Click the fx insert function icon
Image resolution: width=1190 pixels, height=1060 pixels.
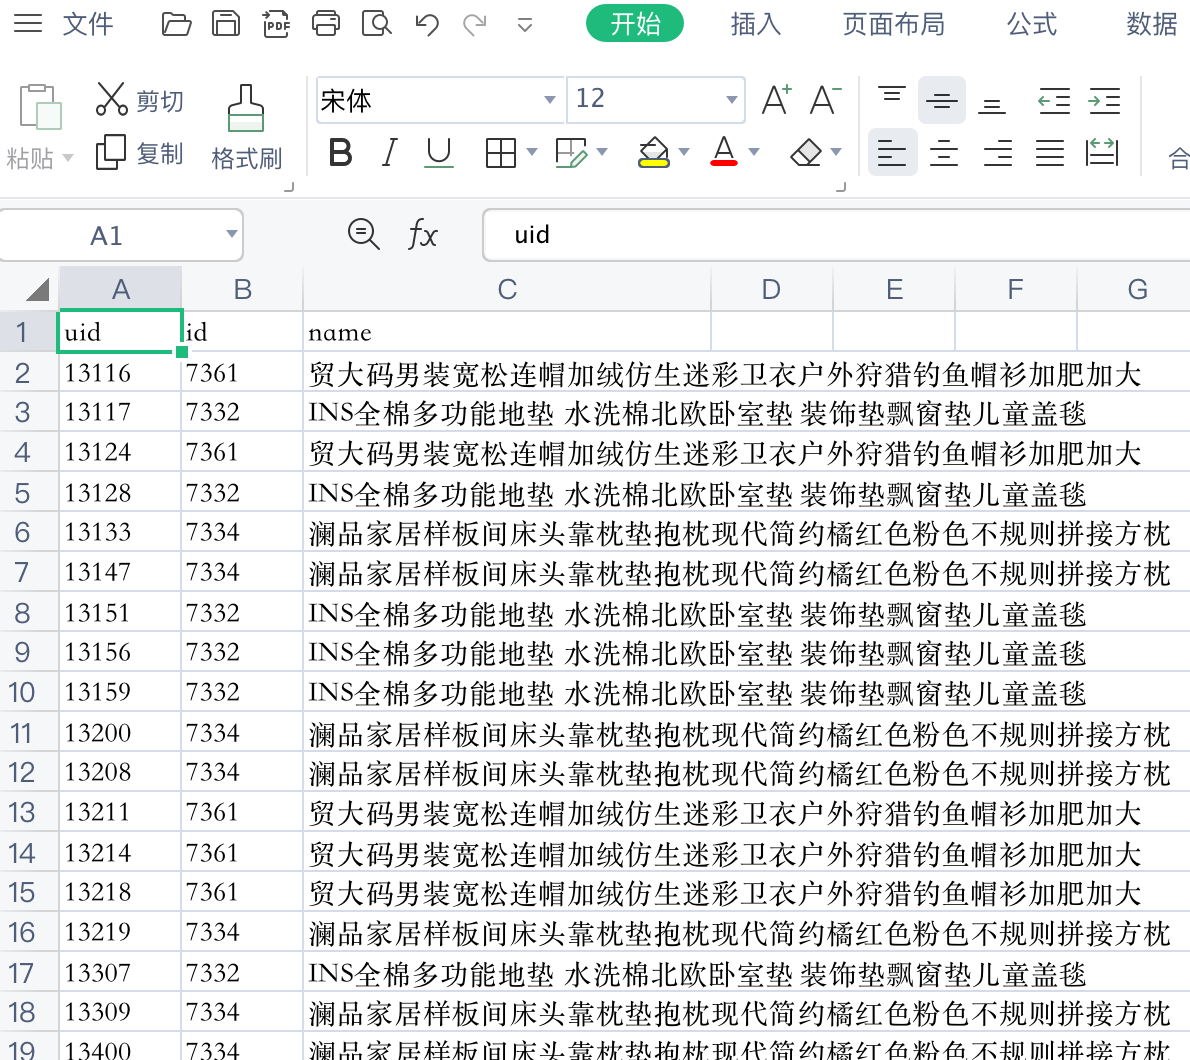[x=422, y=234]
